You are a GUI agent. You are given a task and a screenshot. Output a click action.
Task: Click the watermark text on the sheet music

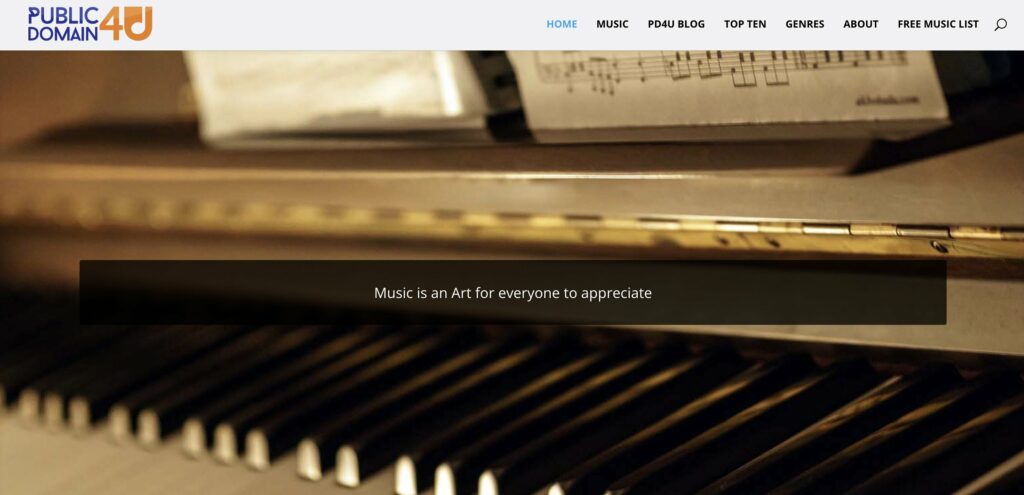[887, 101]
